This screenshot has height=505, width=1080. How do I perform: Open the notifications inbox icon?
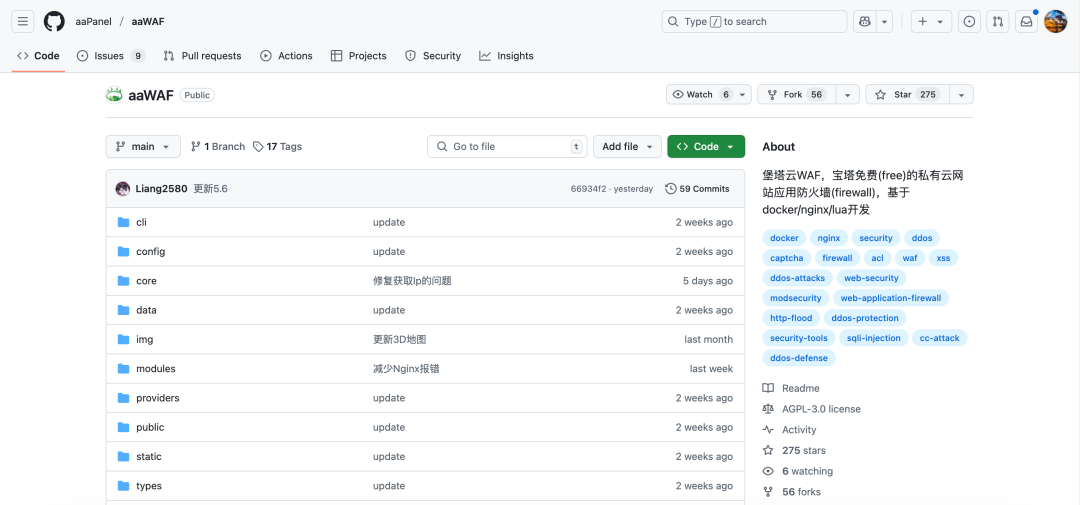pos(1026,21)
